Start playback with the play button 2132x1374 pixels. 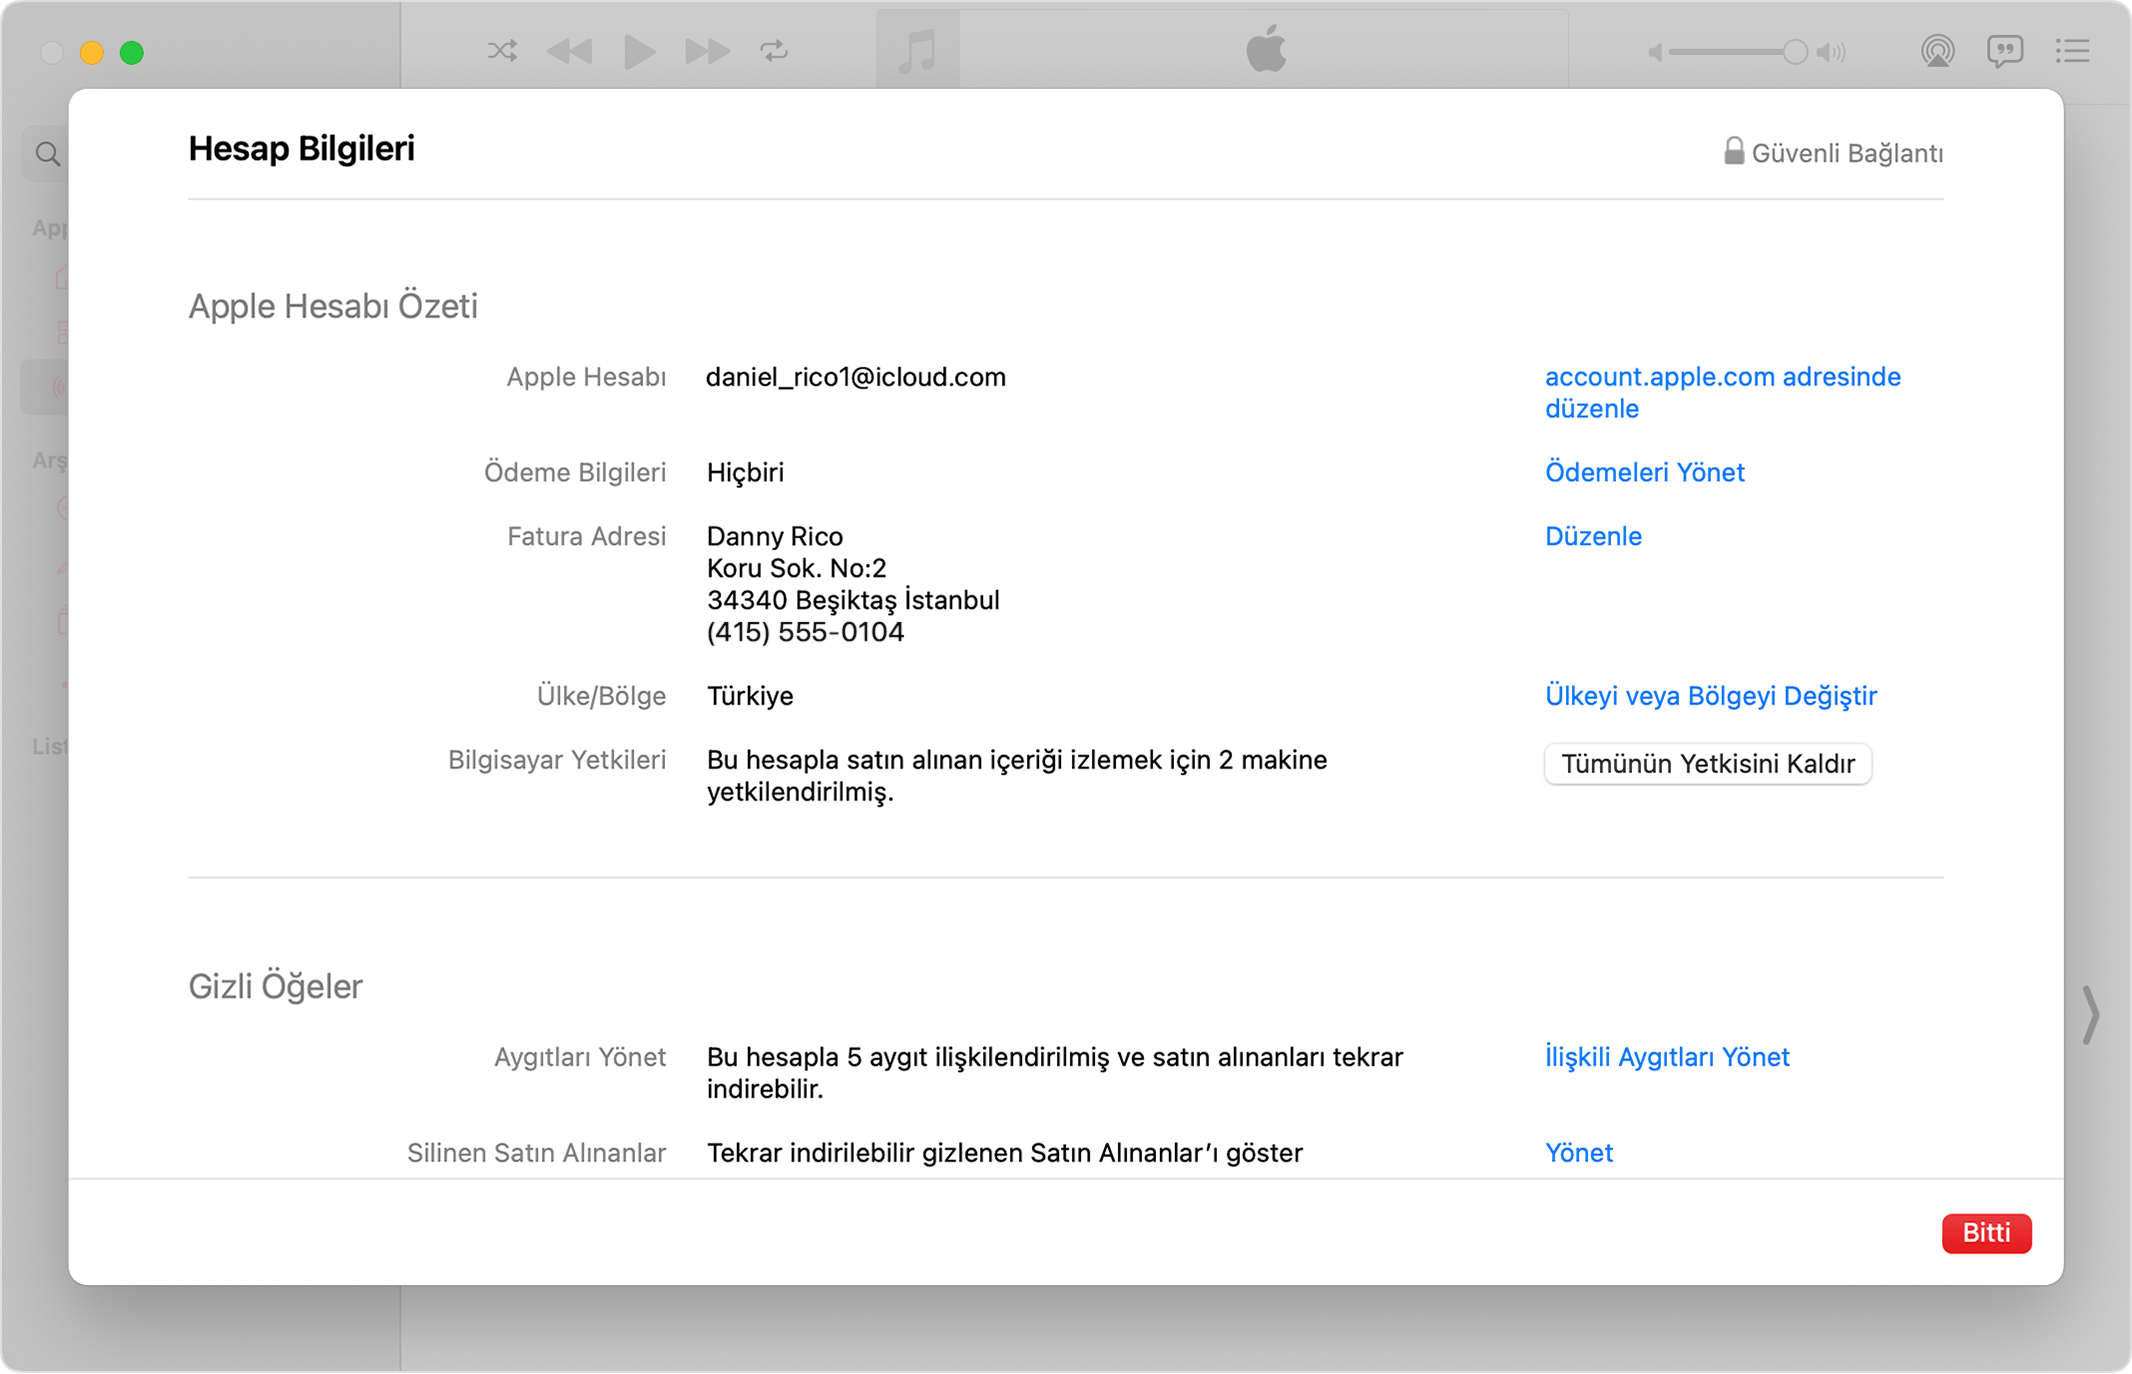(x=639, y=51)
